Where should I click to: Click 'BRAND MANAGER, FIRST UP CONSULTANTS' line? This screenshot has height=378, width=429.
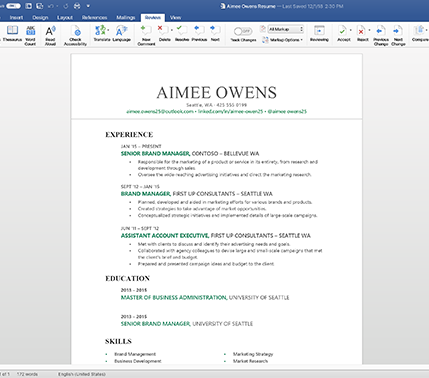[197, 194]
